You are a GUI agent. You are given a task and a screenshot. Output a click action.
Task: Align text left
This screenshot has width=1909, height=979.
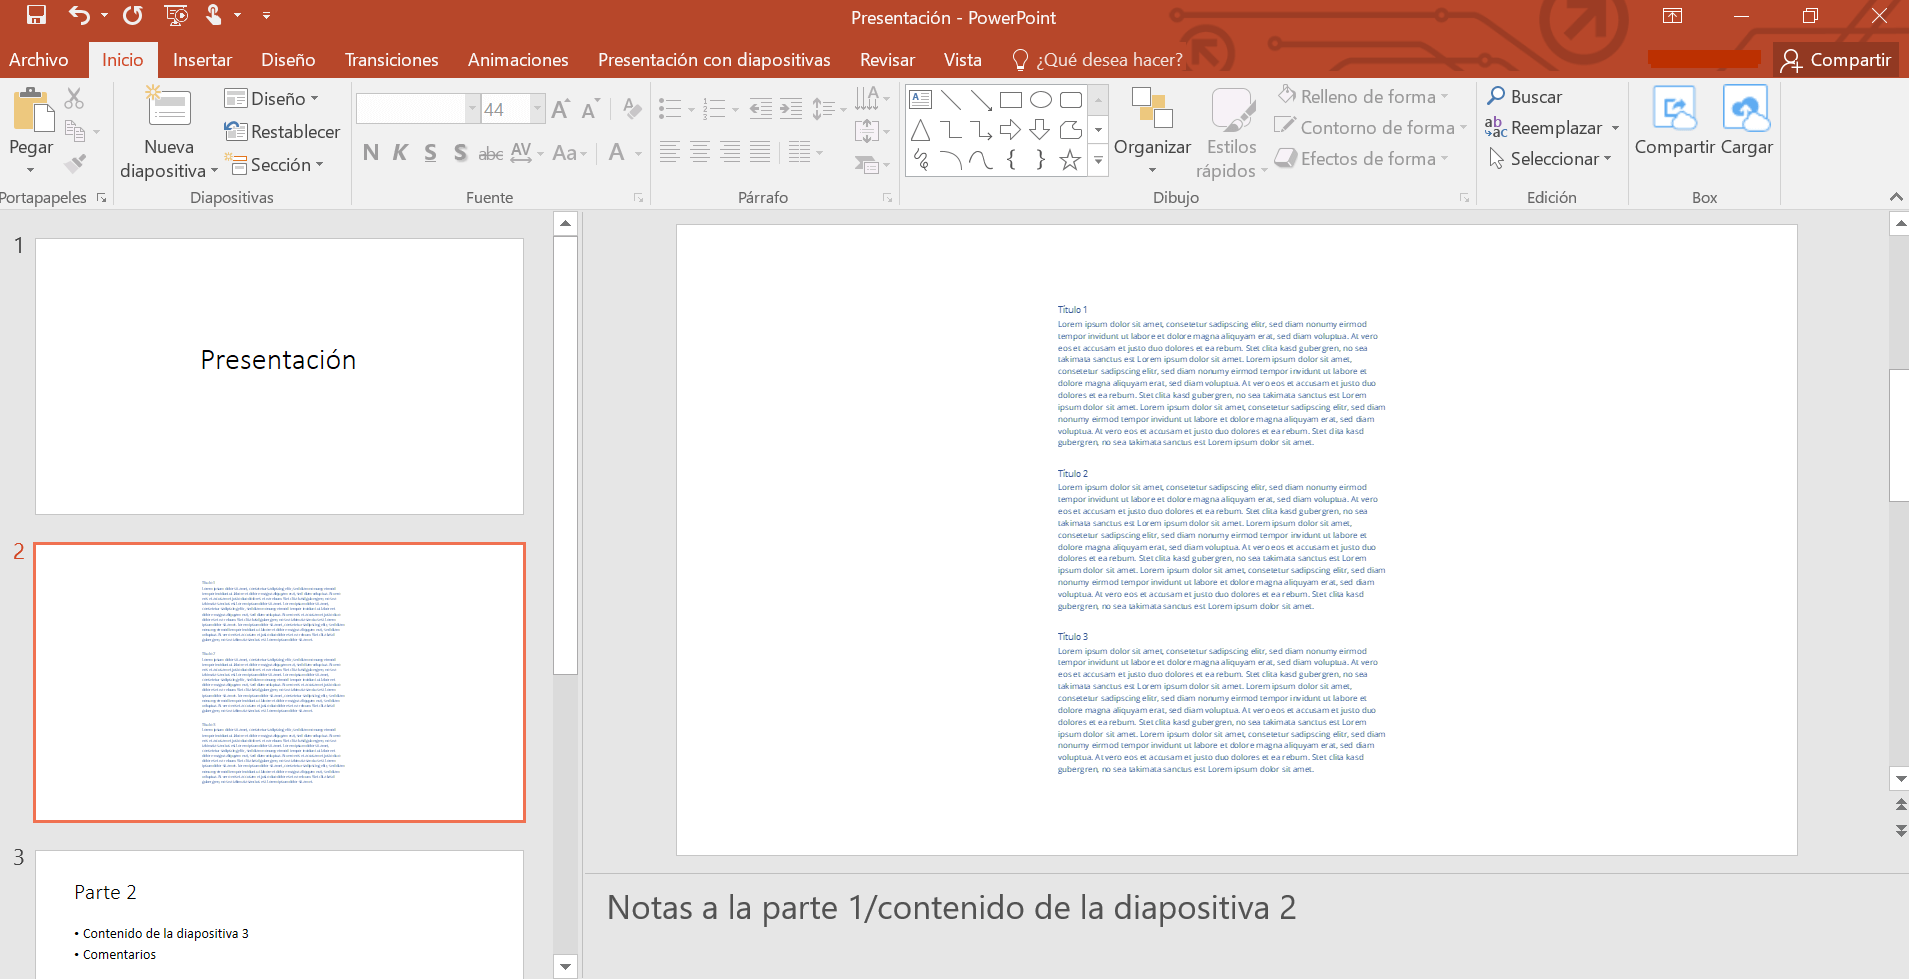670,152
